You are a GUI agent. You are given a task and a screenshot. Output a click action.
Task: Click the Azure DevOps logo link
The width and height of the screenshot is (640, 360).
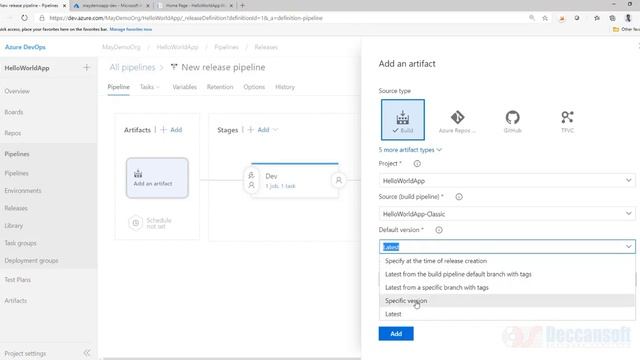[x=25, y=47]
